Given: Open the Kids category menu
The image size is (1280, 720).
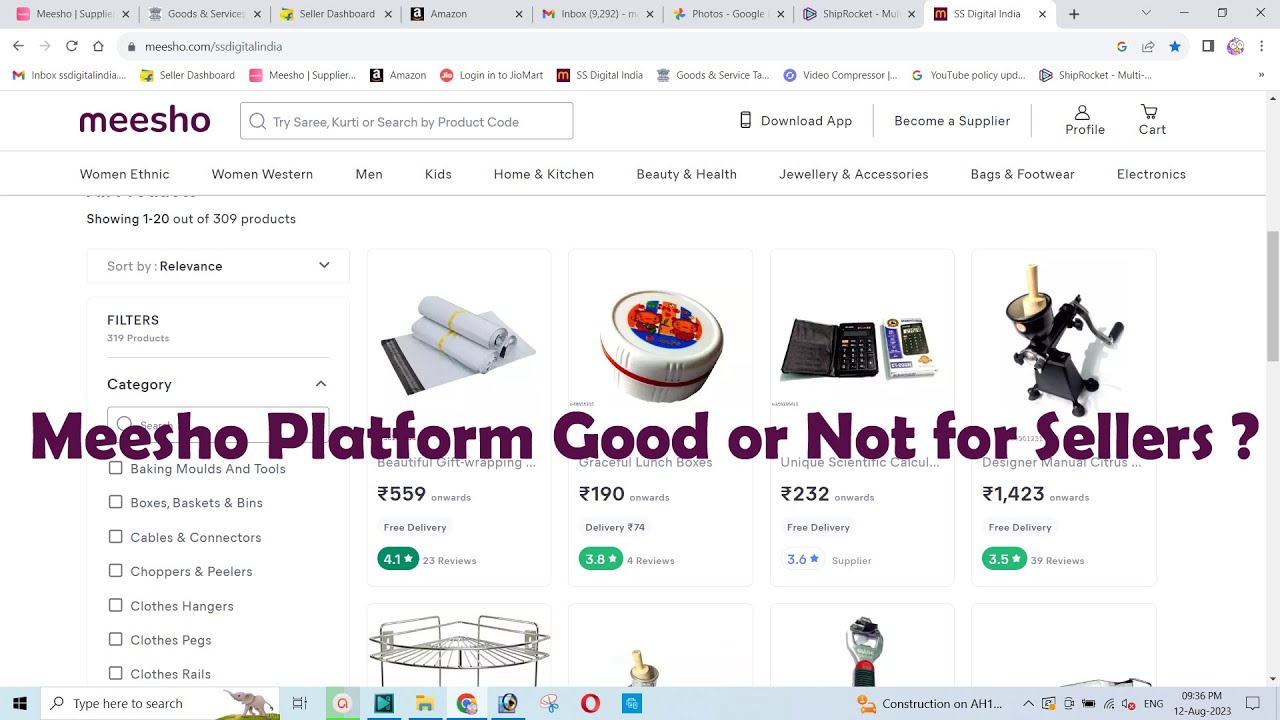Looking at the screenshot, I should point(438,174).
